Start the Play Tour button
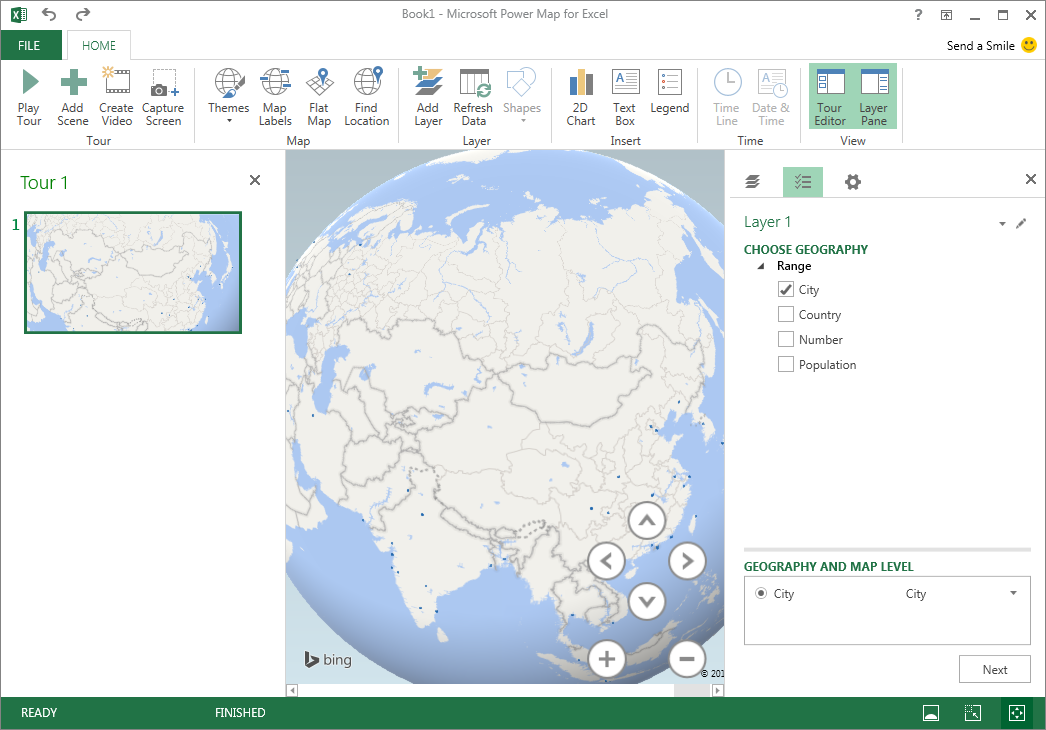1046x730 pixels. pyautogui.click(x=29, y=97)
